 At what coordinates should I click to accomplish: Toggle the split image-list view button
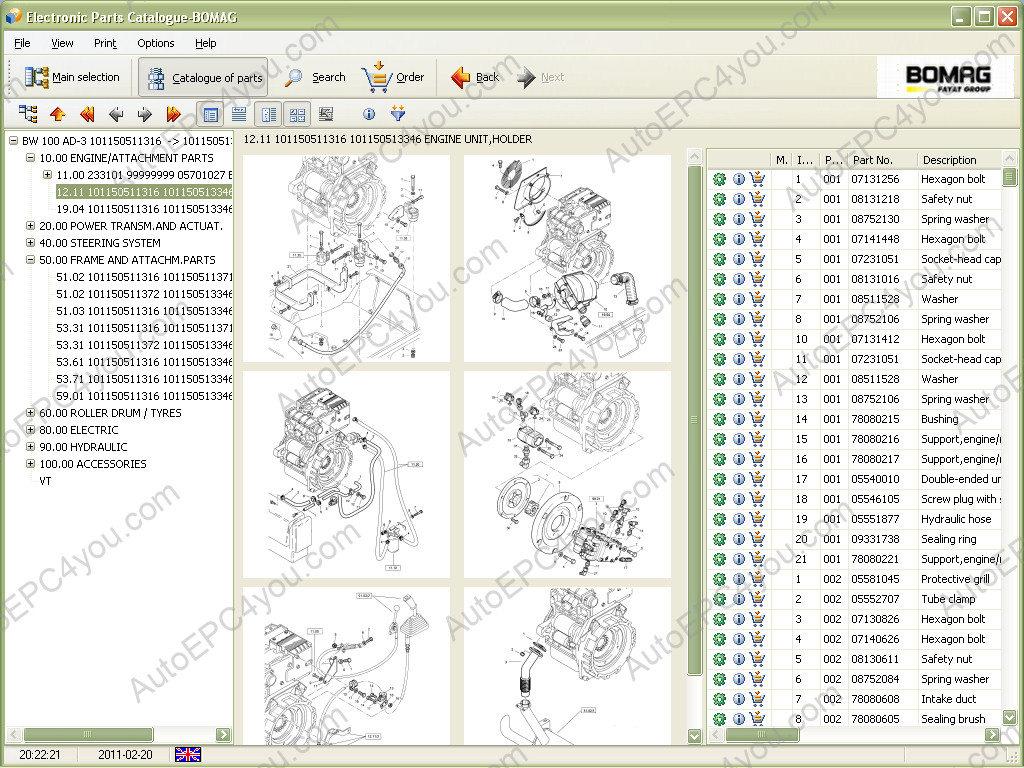(x=268, y=114)
